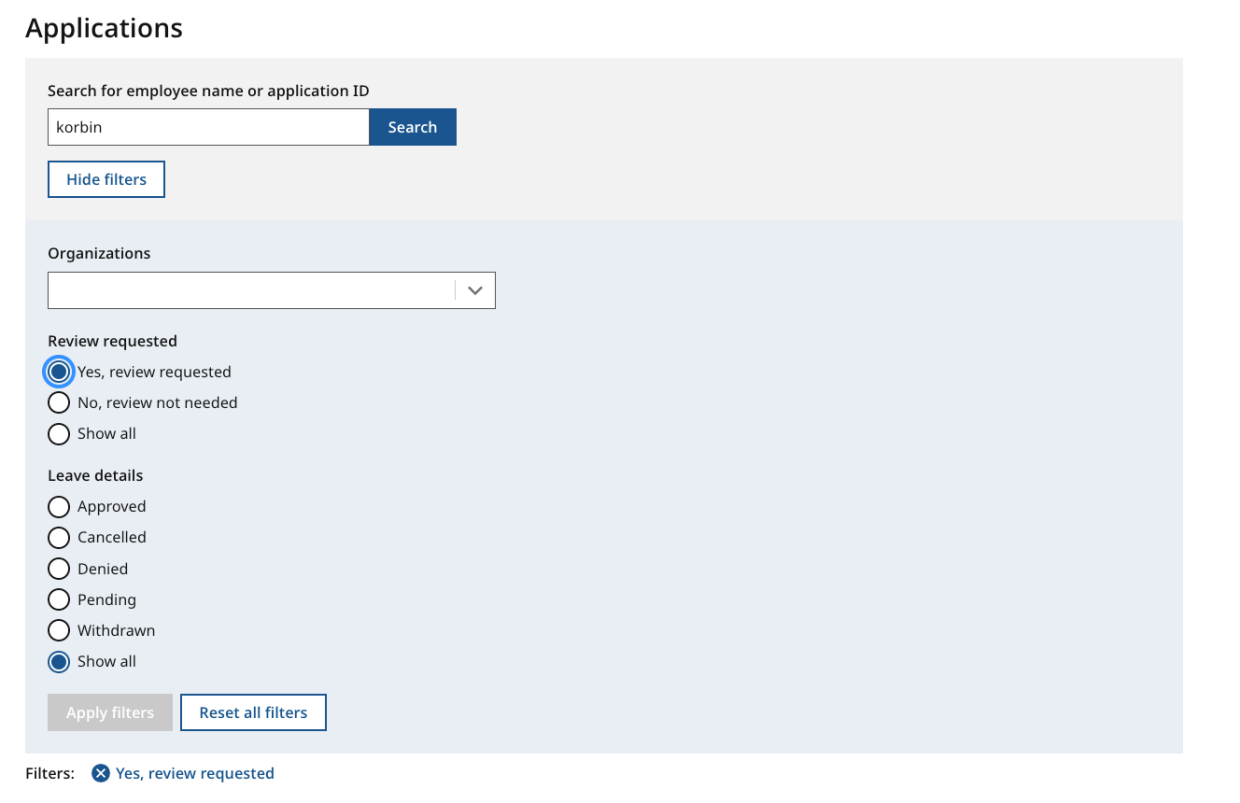The width and height of the screenshot is (1240, 803).
Task: Collapse the panel with Hide filters
Action: tap(106, 180)
